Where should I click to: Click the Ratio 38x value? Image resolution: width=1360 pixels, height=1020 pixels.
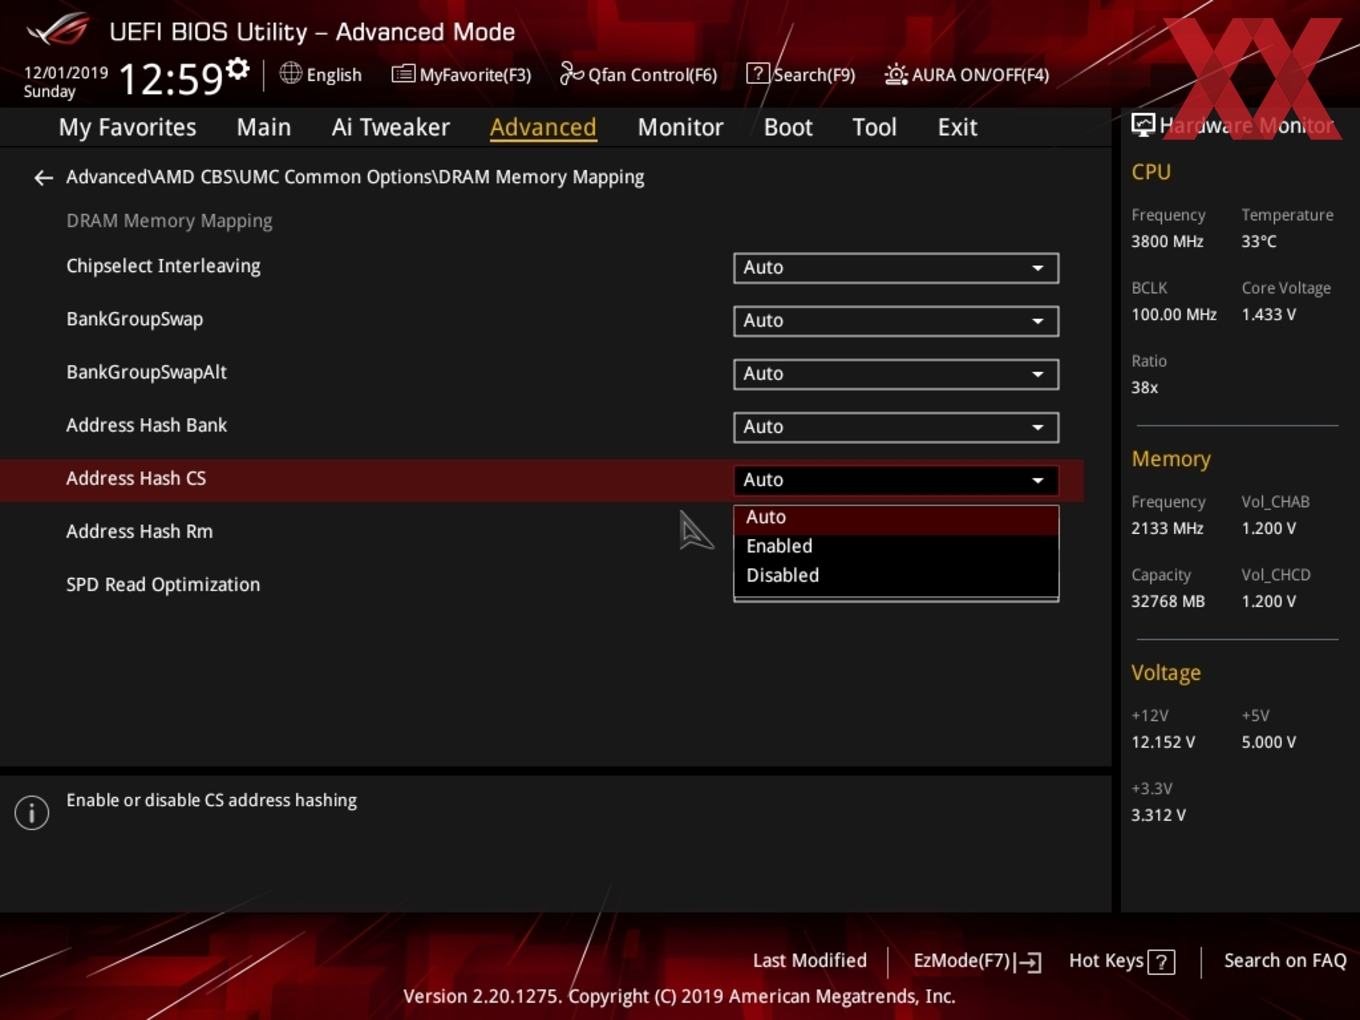[x=1145, y=387]
